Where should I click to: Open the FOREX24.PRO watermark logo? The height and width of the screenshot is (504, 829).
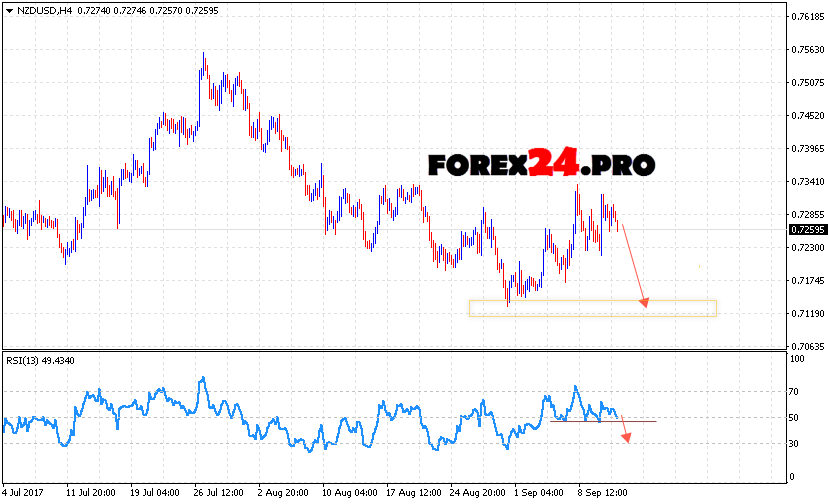[x=541, y=164]
